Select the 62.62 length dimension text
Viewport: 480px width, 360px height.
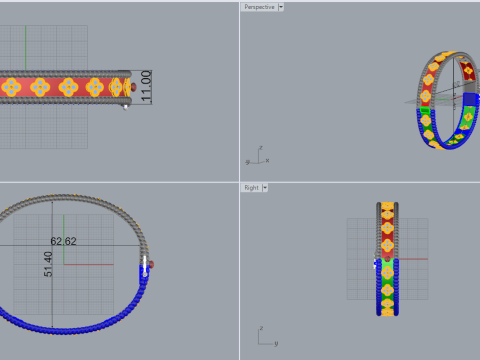click(63, 241)
